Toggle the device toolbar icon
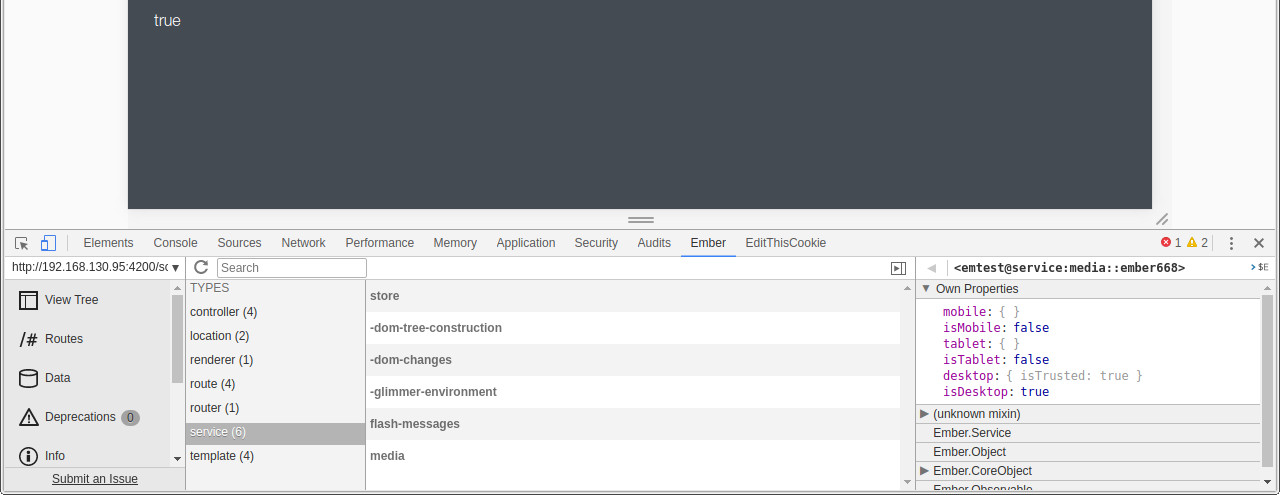This screenshot has height=495, width=1280. 48,243
